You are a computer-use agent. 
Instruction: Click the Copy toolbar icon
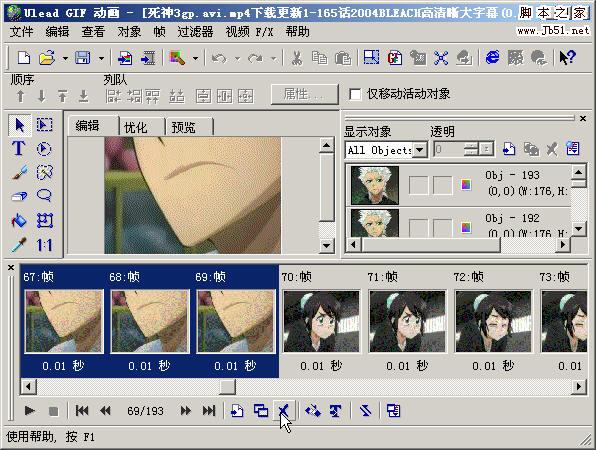pos(319,58)
